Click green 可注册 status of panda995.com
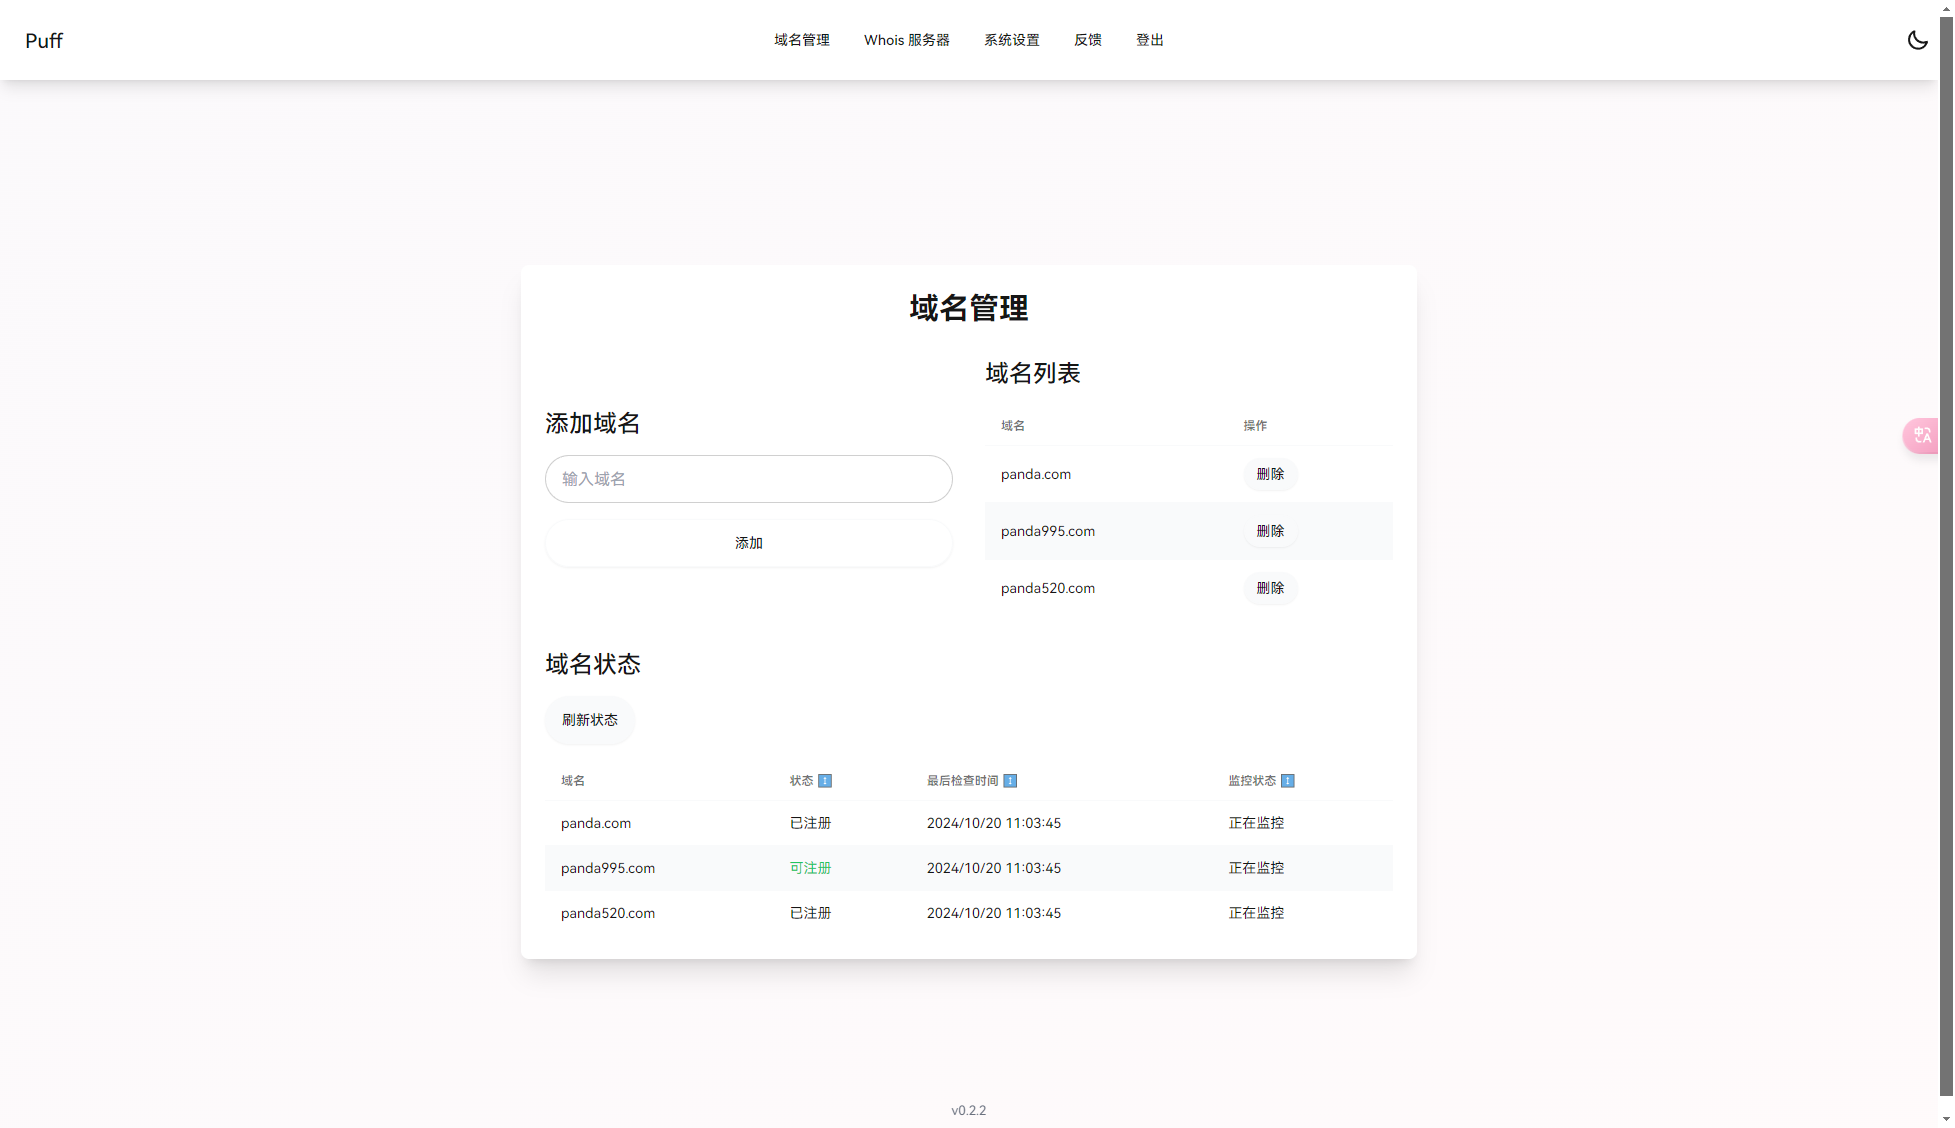The height and width of the screenshot is (1128, 1955). (811, 868)
